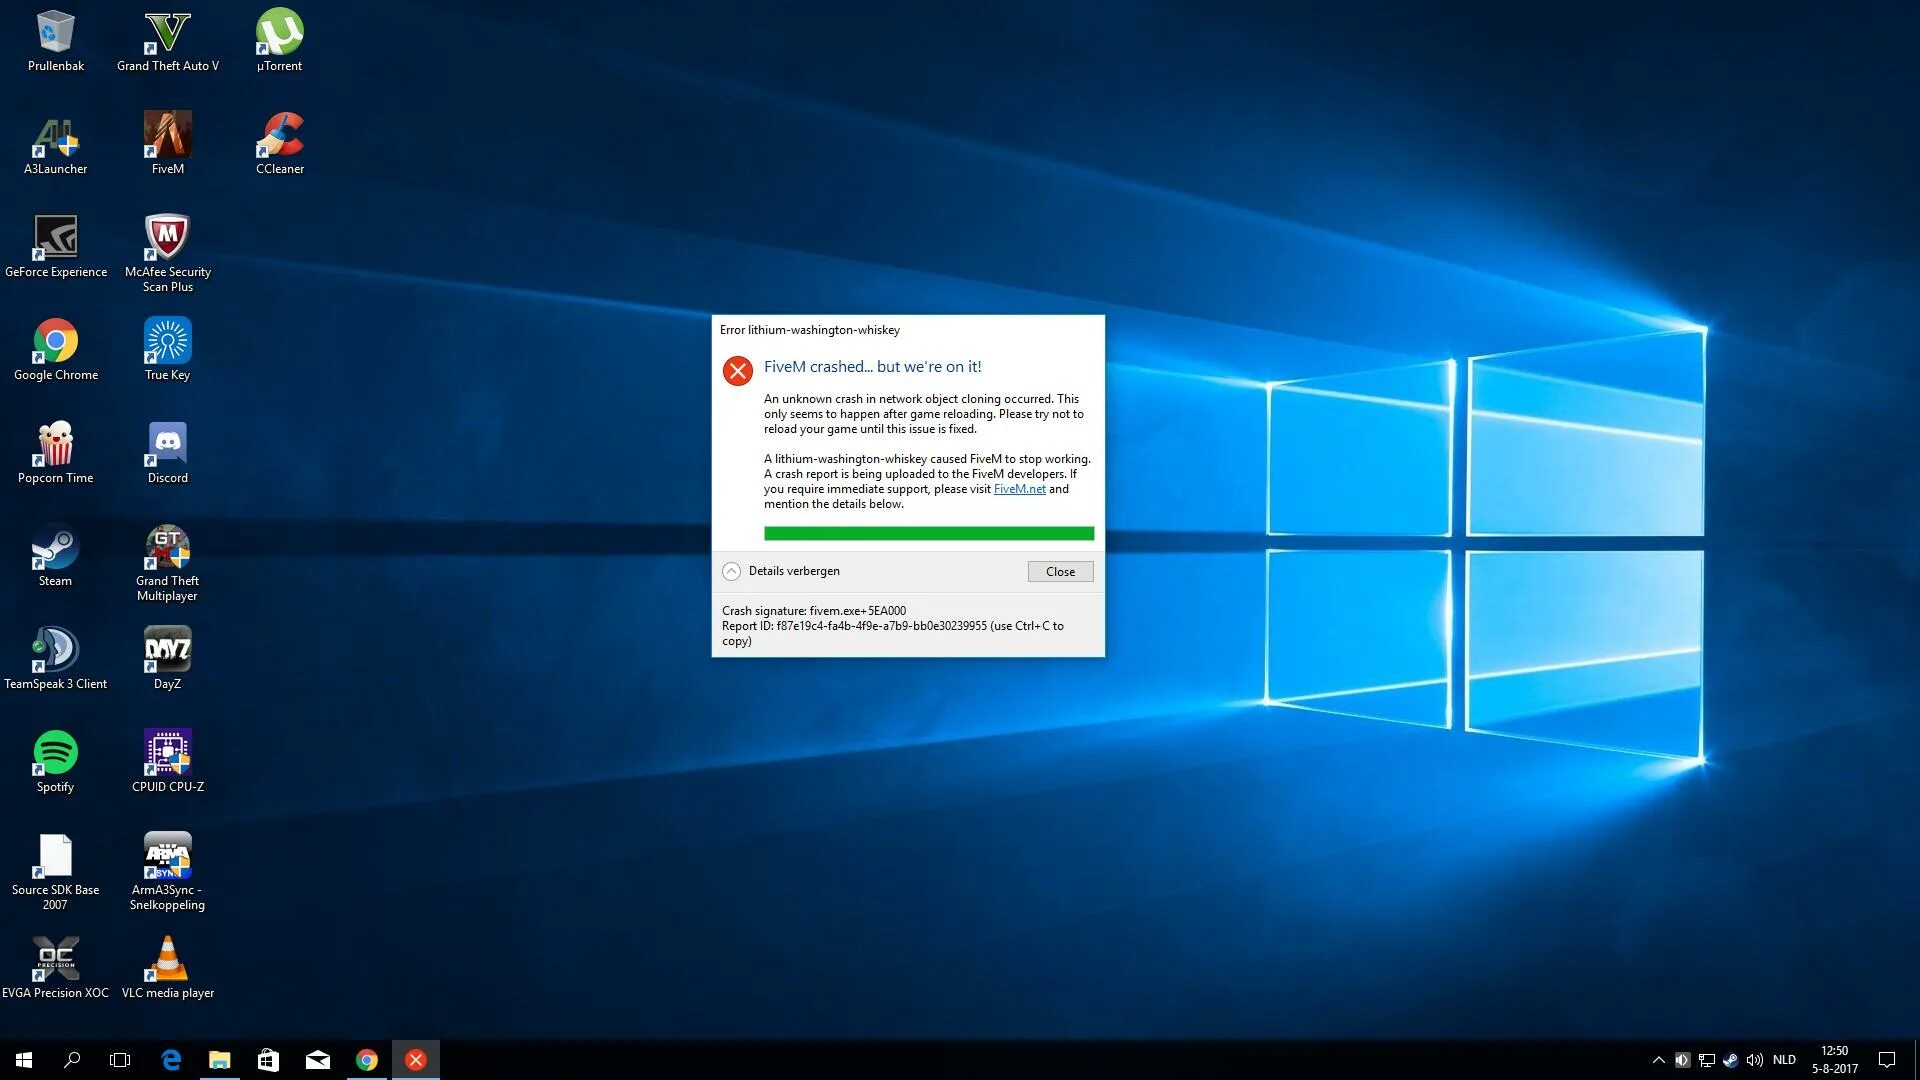
Task: Open the clock showing 12:50
Action: pos(1835,1060)
